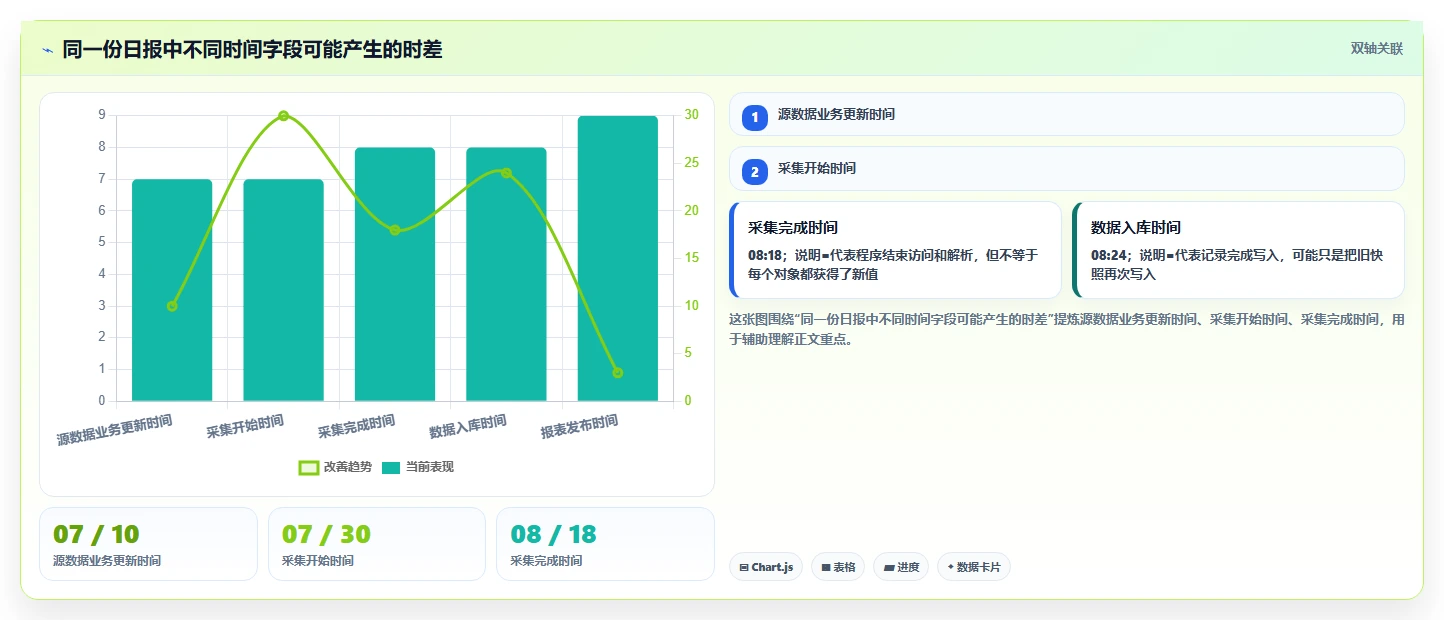
Task: Open the 数据入库时间 detail card
Action: (1238, 250)
